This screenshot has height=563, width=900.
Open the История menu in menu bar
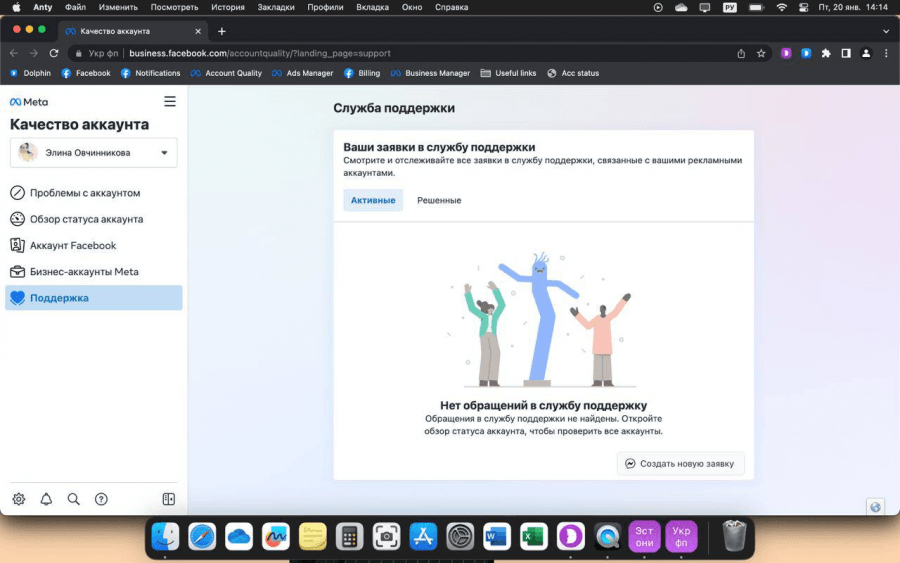(x=228, y=7)
